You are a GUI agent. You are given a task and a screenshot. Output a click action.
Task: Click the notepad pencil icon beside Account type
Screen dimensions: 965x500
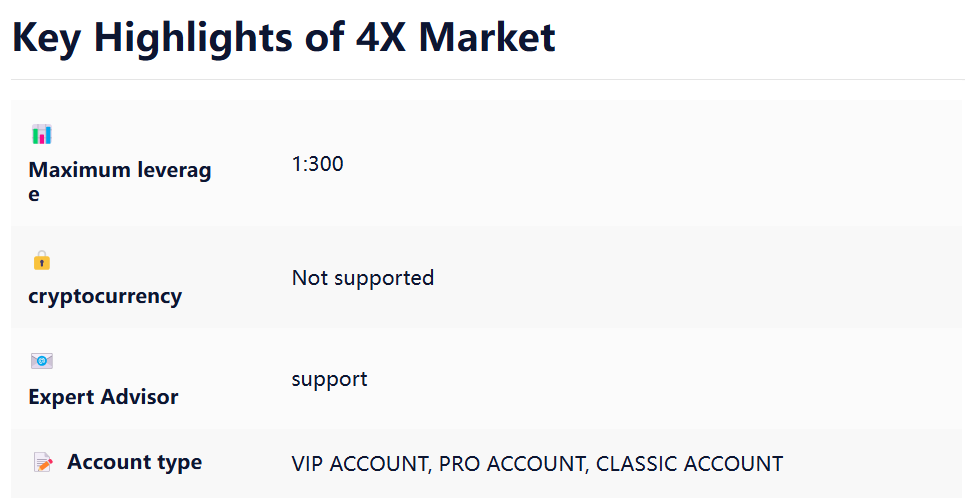pos(43,462)
